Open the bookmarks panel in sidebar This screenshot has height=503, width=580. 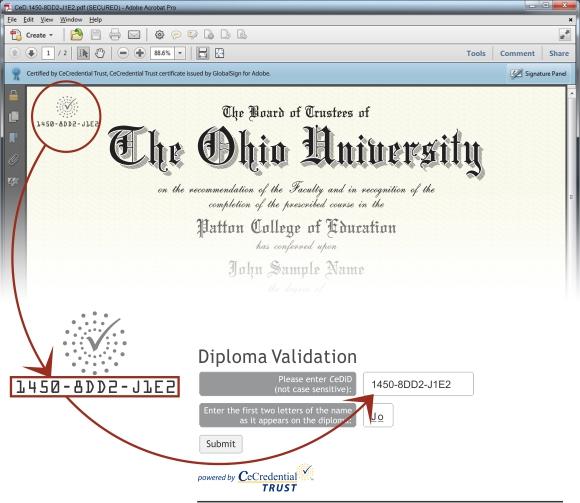tap(13, 138)
